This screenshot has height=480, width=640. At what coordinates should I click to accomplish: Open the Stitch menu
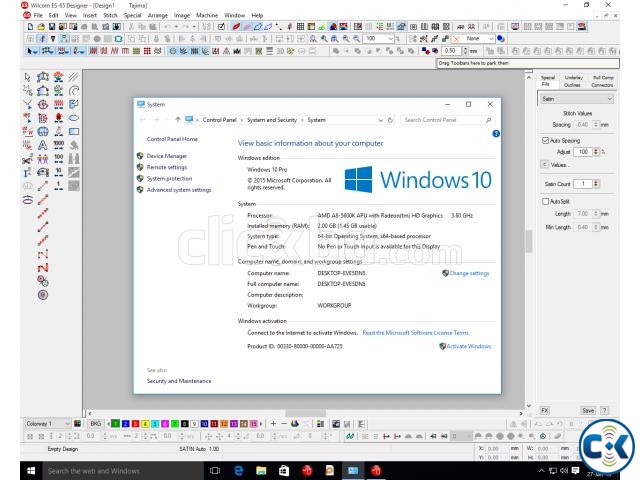tap(110, 15)
